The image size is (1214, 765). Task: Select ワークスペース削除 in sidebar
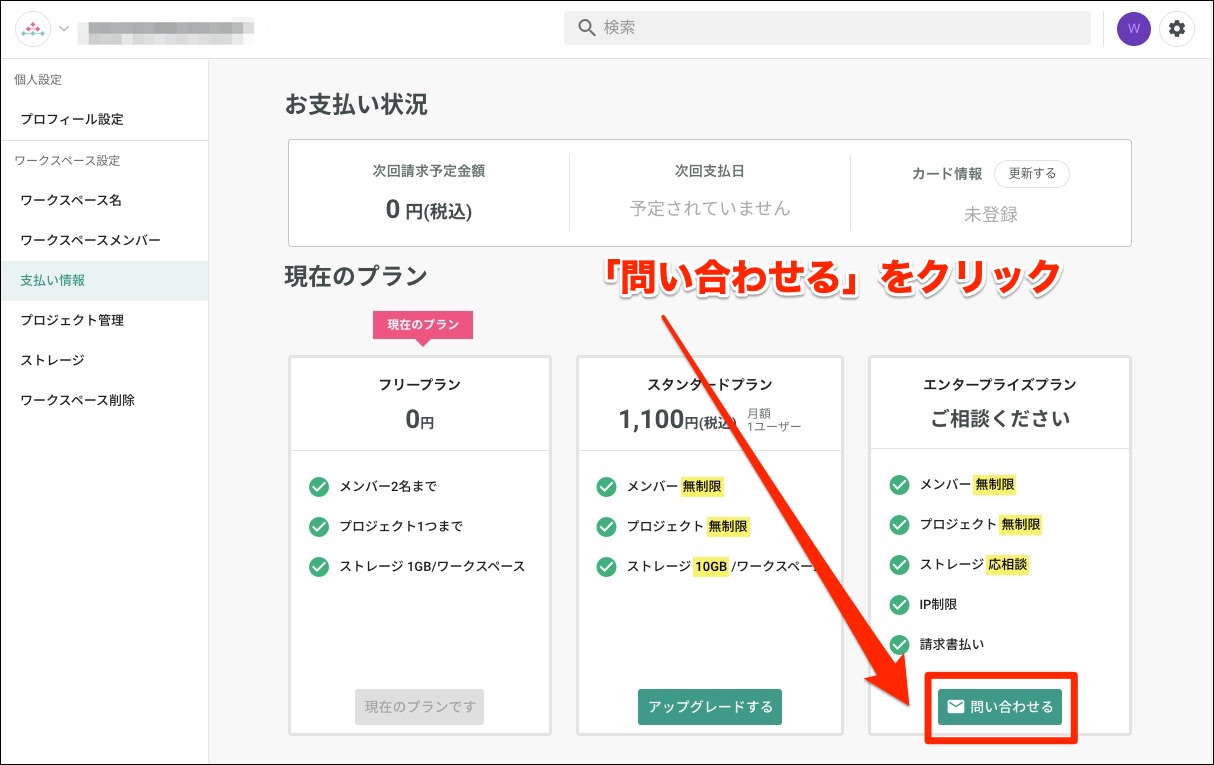click(x=77, y=400)
